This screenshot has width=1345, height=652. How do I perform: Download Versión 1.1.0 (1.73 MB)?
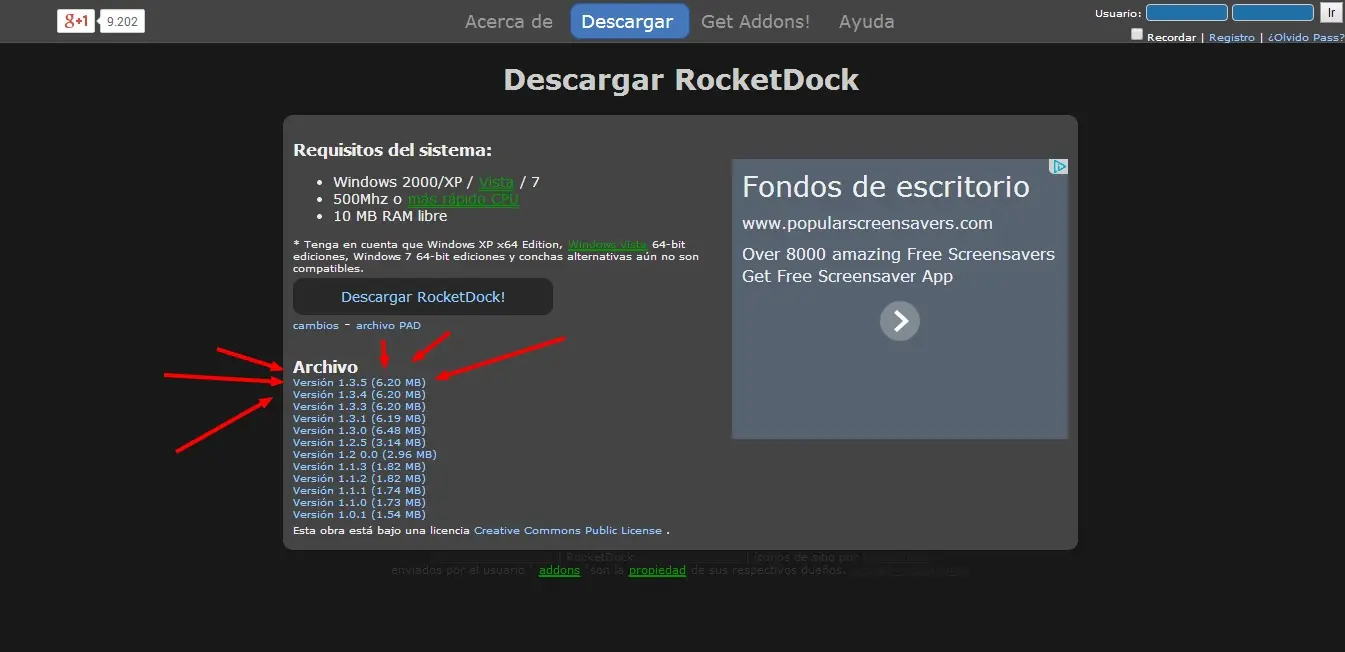point(359,502)
